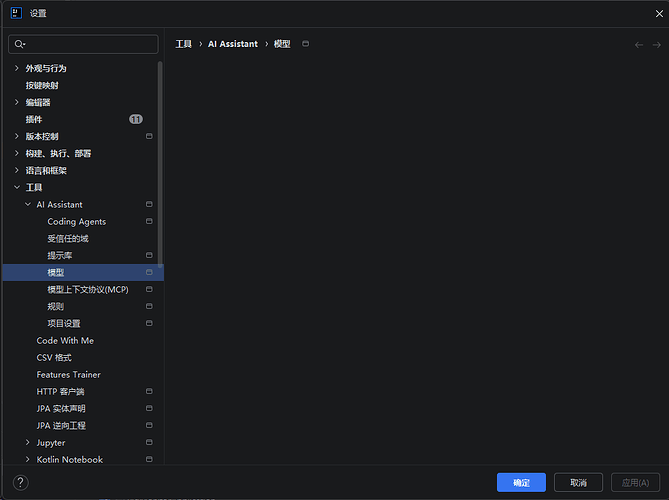Screen dimensions: 669x500
Task: Click the settings tree vertical scrollbar
Action: click(x=160, y=164)
